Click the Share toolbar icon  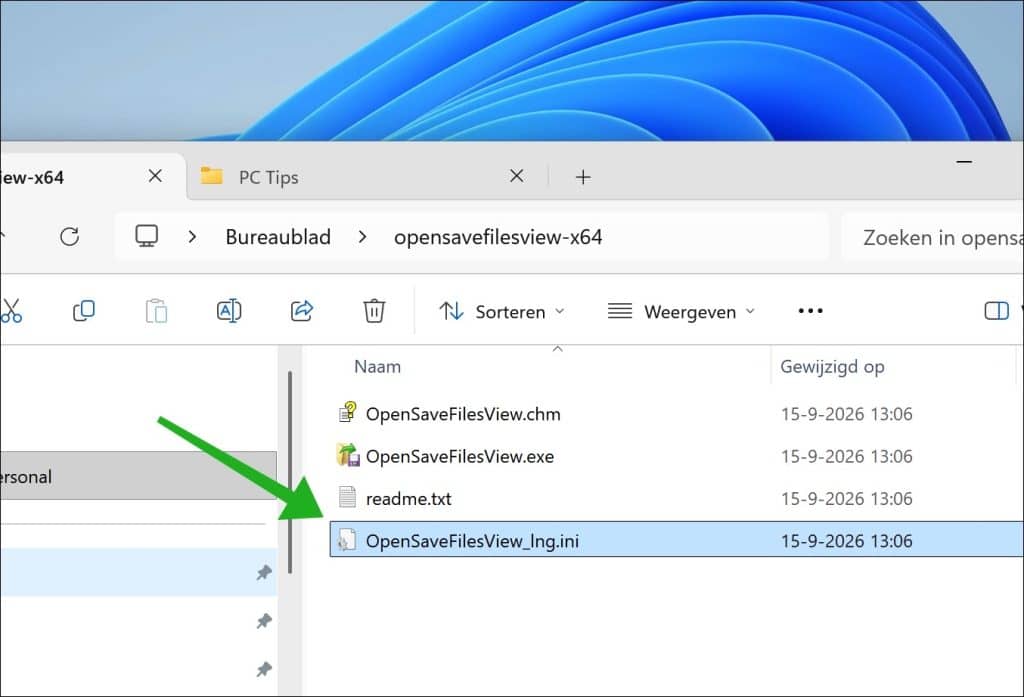pos(302,311)
